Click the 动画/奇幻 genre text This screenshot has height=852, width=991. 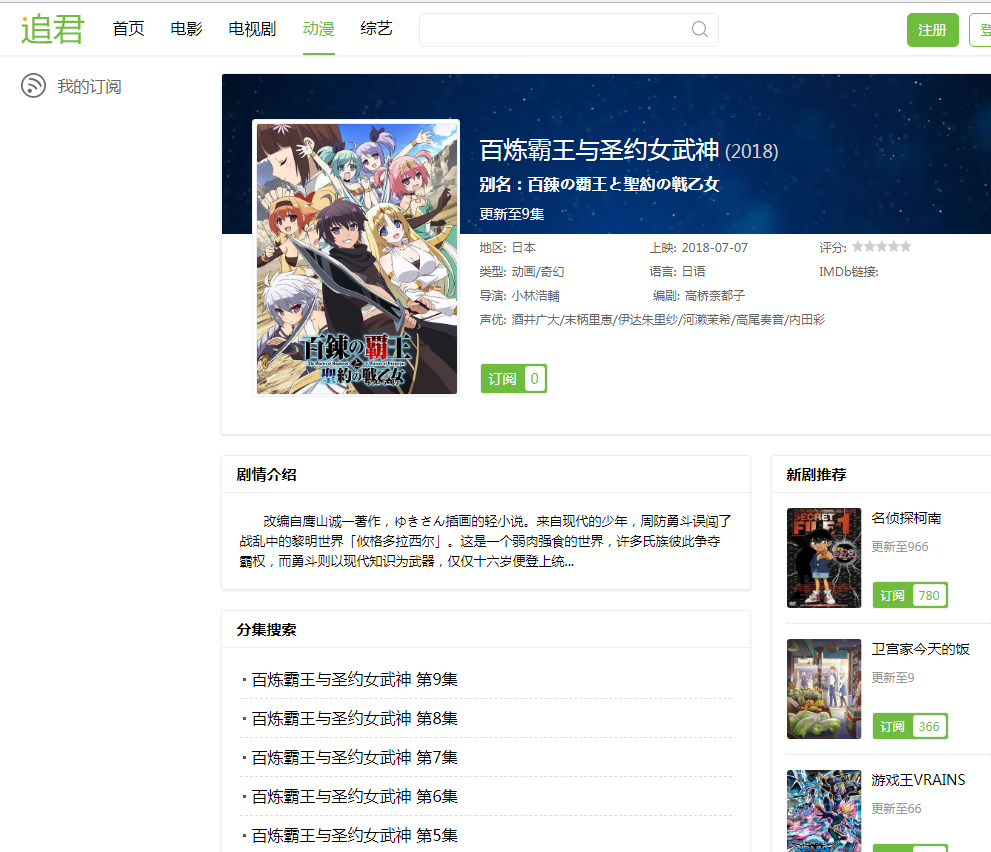coord(538,271)
